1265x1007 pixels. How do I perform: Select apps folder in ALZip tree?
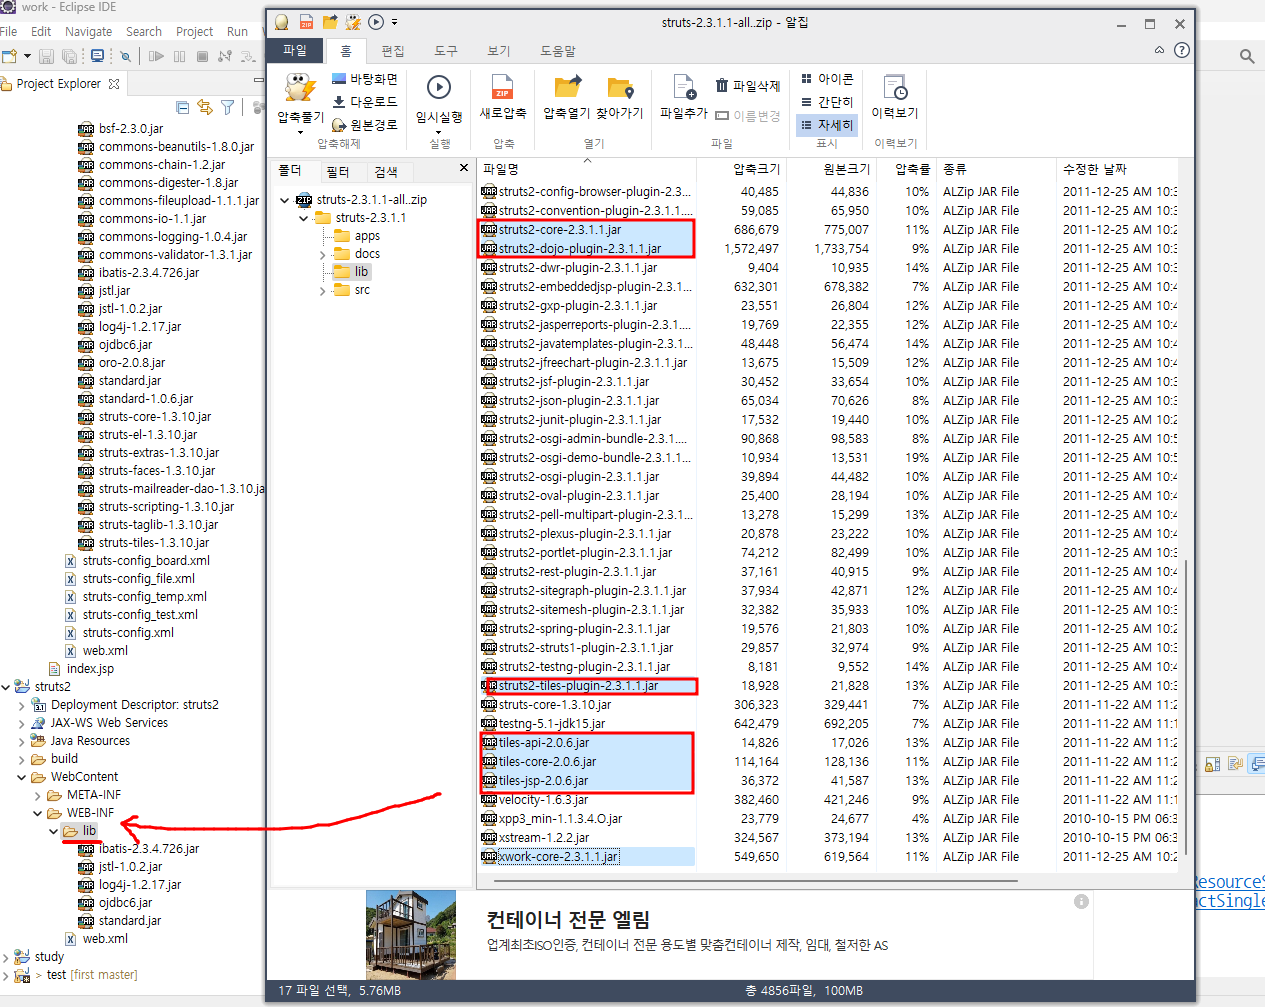tap(367, 236)
